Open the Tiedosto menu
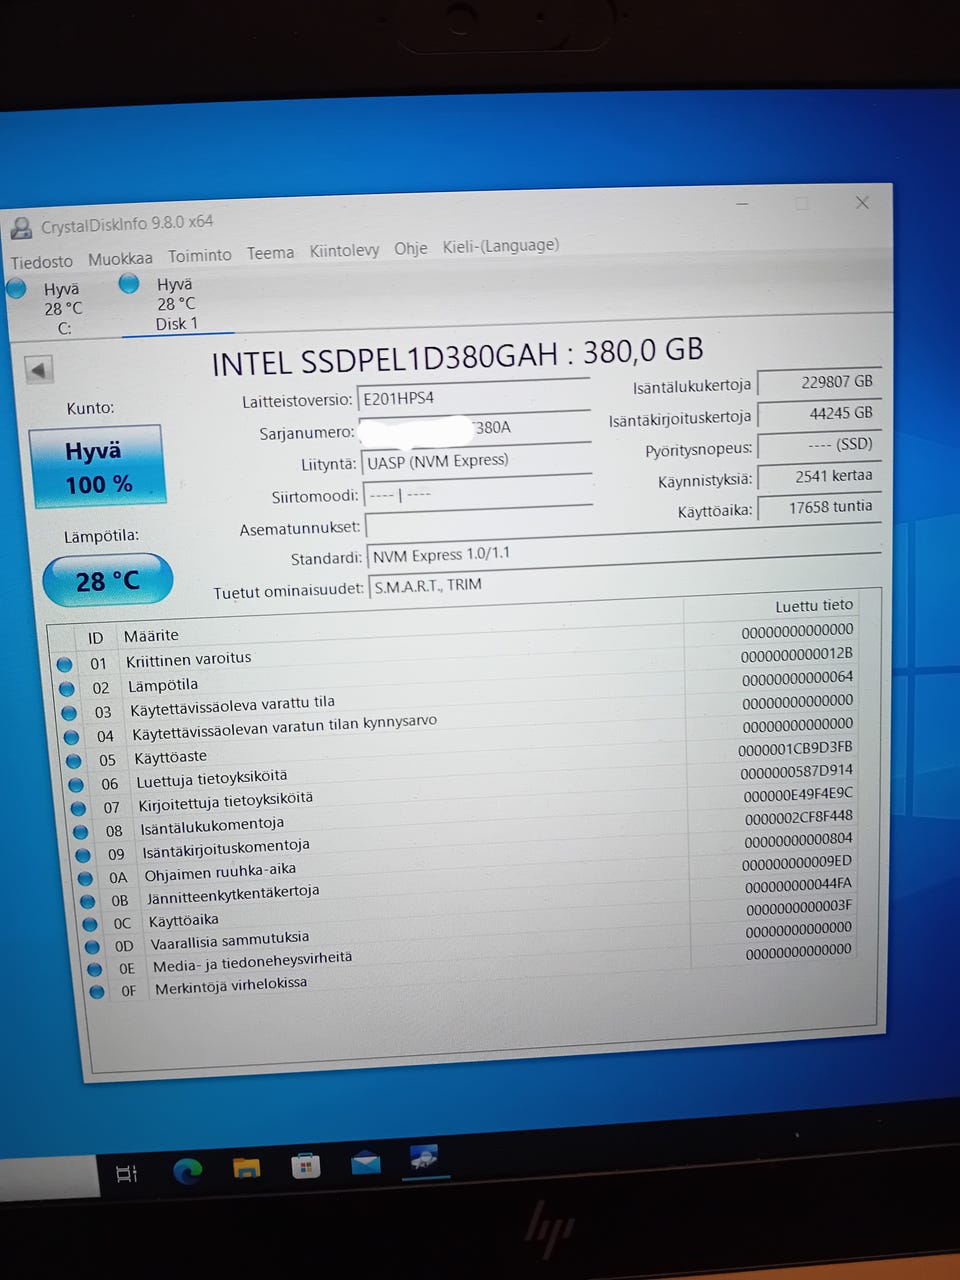The image size is (960, 1280). 42,262
